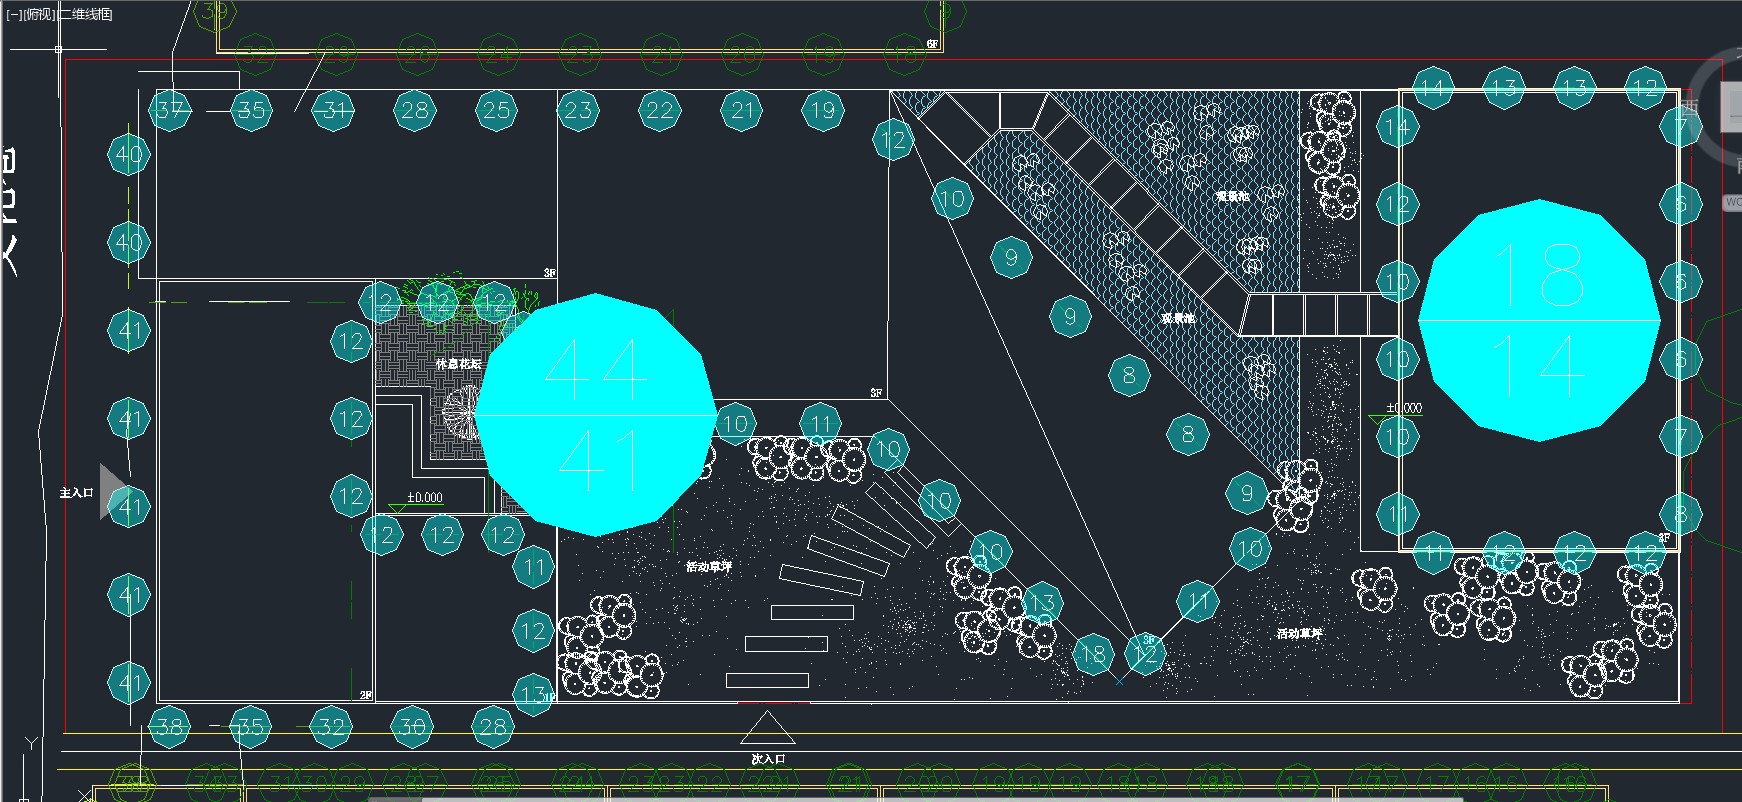Viewport: 1742px width, 802px height.
Task: Open the 二维线框 visual style menu
Action: click(87, 15)
